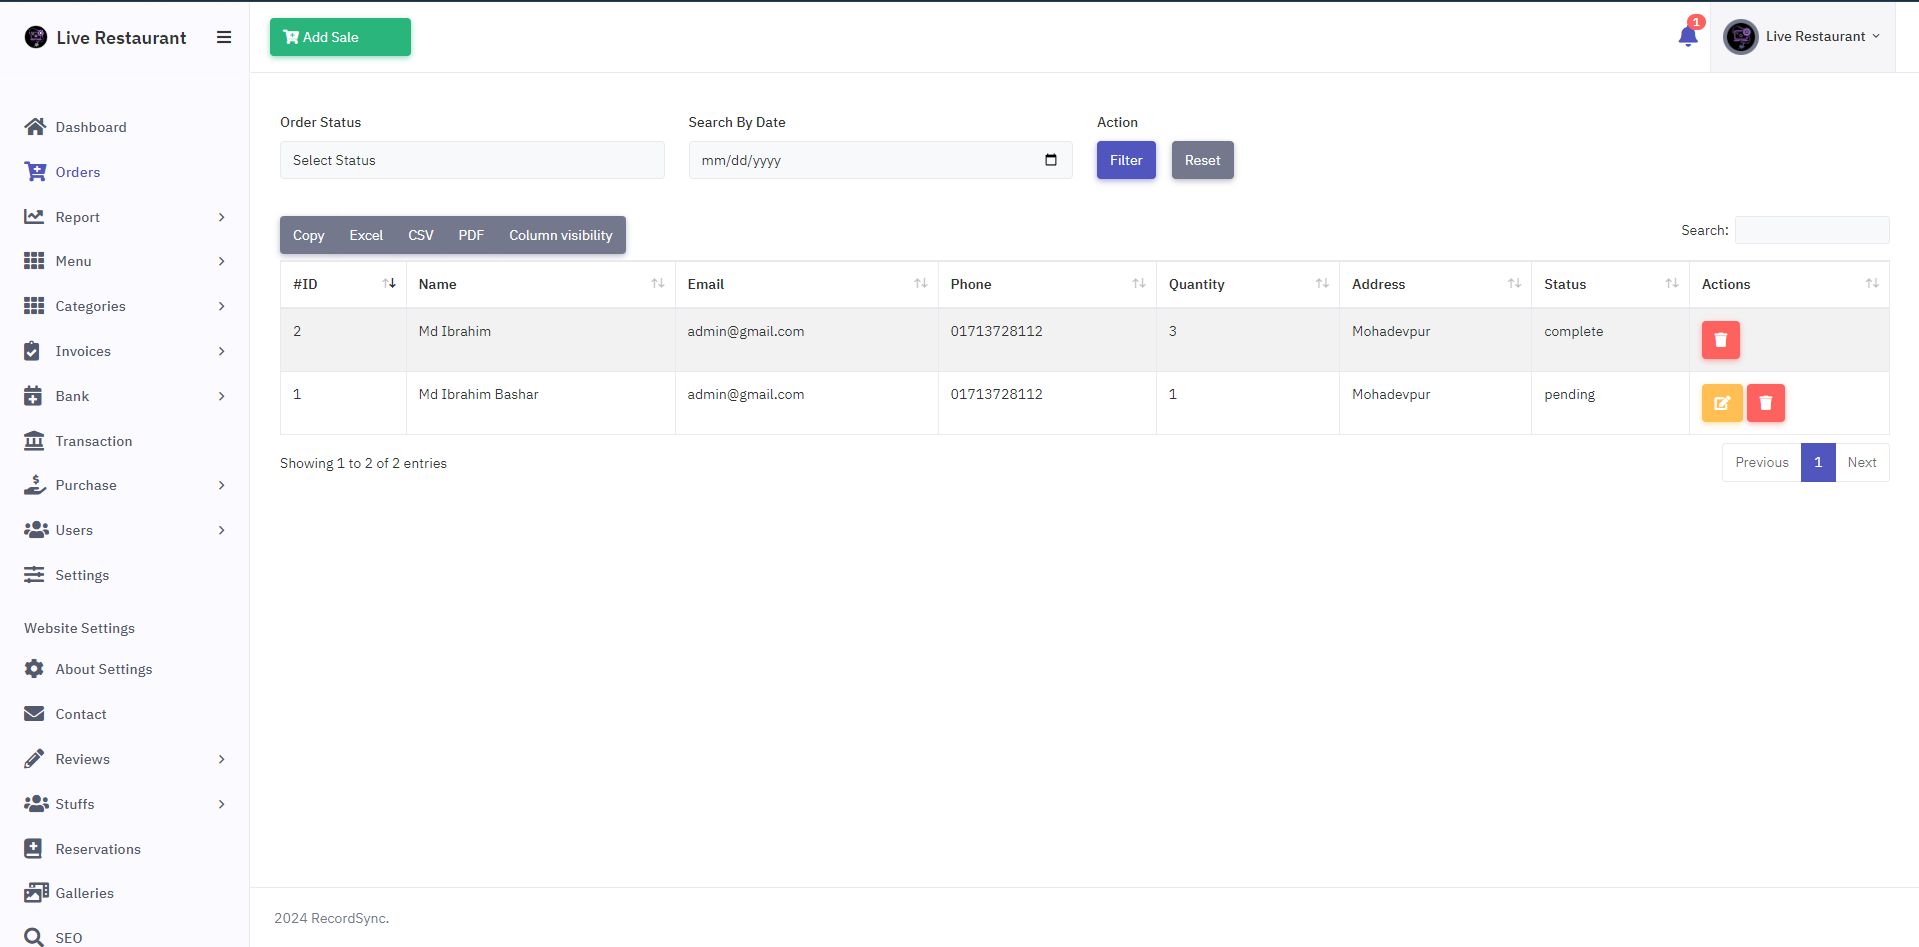The height and width of the screenshot is (947, 1919).
Task: Click the notification bell icon
Action: tap(1688, 37)
